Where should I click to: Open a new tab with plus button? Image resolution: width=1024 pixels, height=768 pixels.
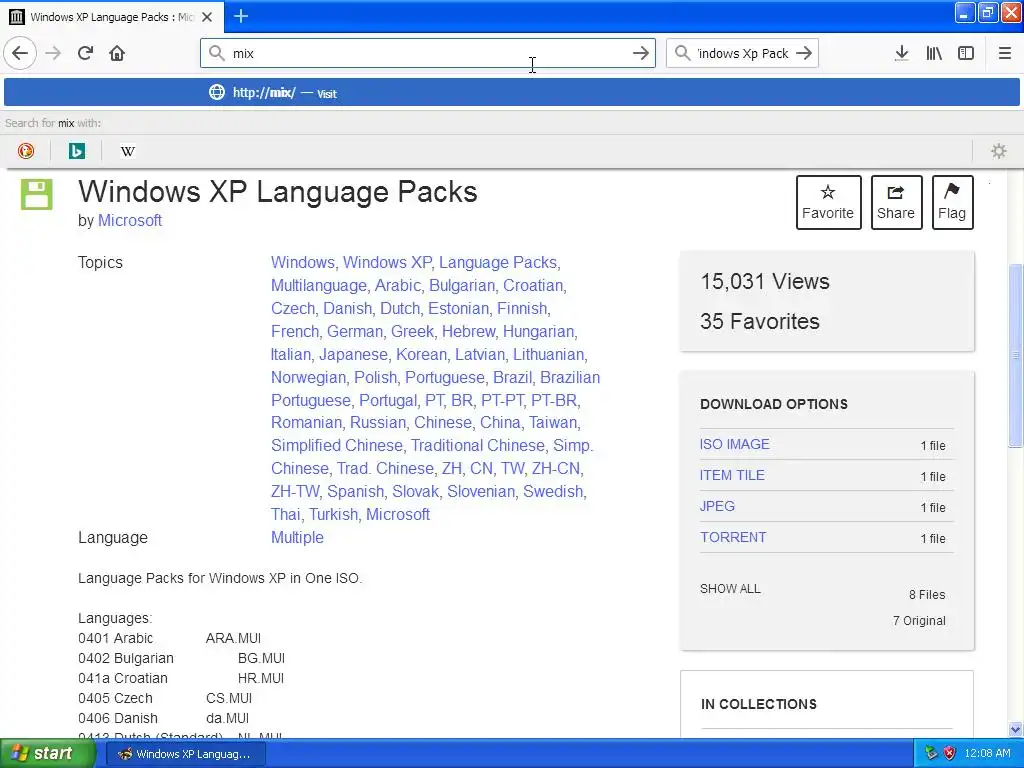(x=241, y=16)
